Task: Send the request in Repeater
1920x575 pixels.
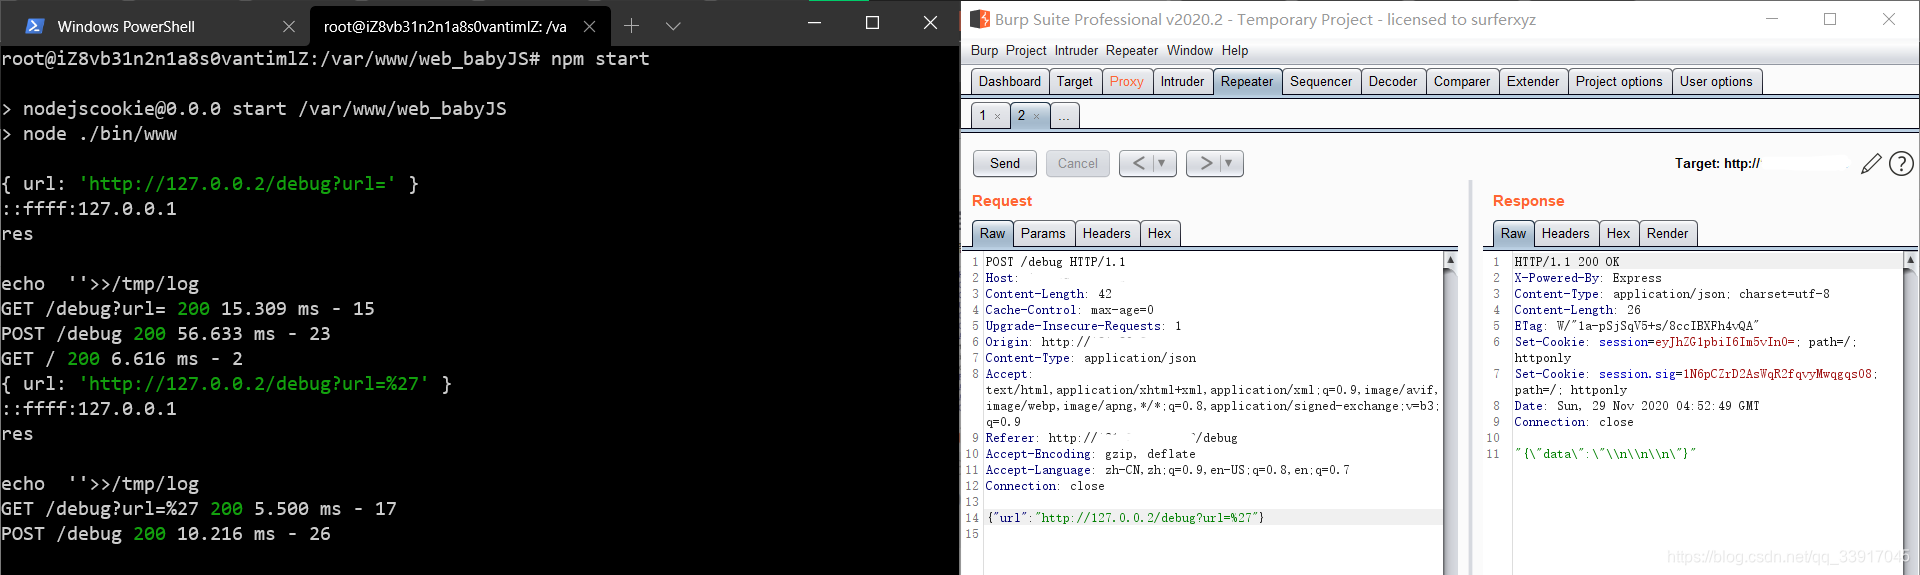Action: point(1005,163)
